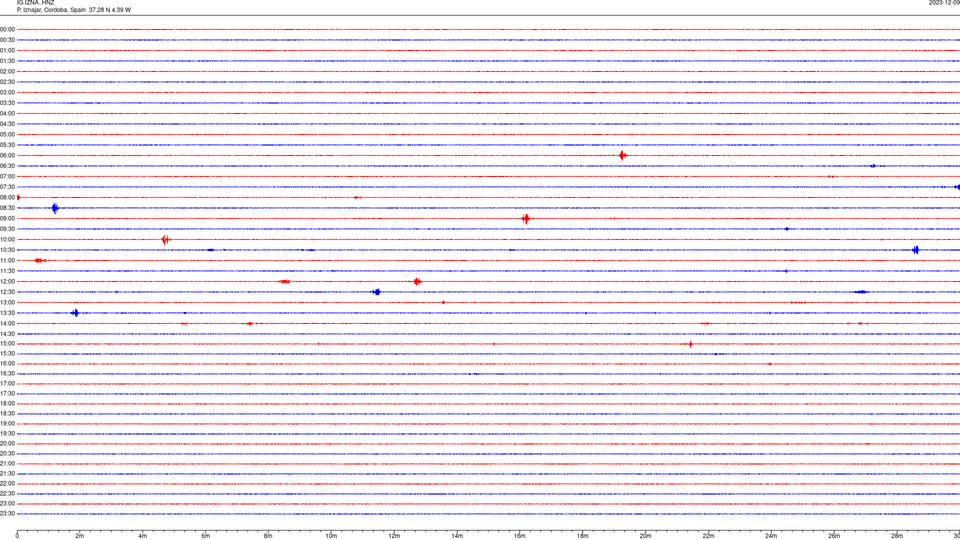Click the 10:30 row time label
960x540 pixels.
point(7,250)
